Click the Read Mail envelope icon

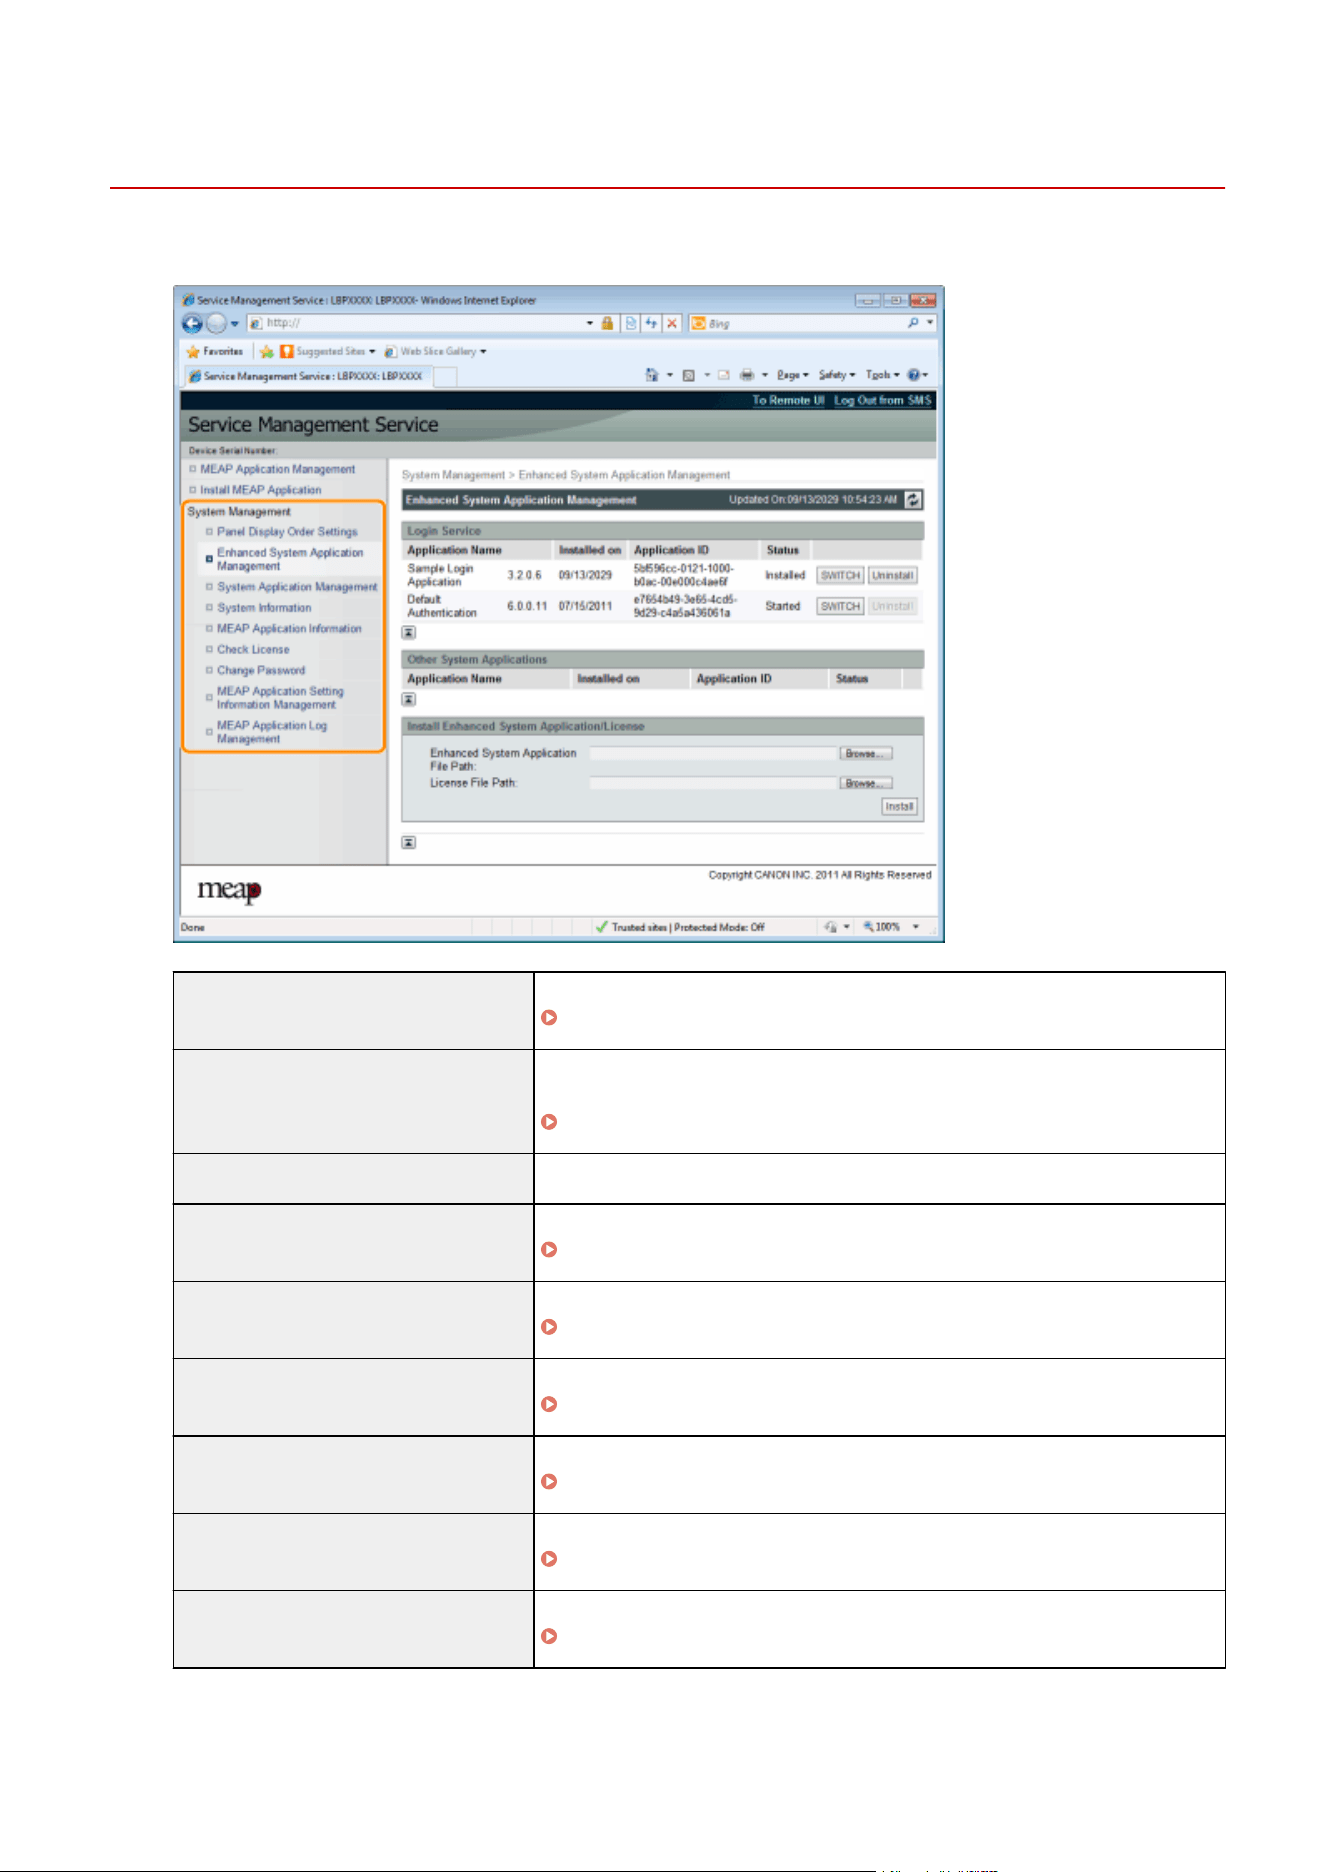click(x=723, y=375)
